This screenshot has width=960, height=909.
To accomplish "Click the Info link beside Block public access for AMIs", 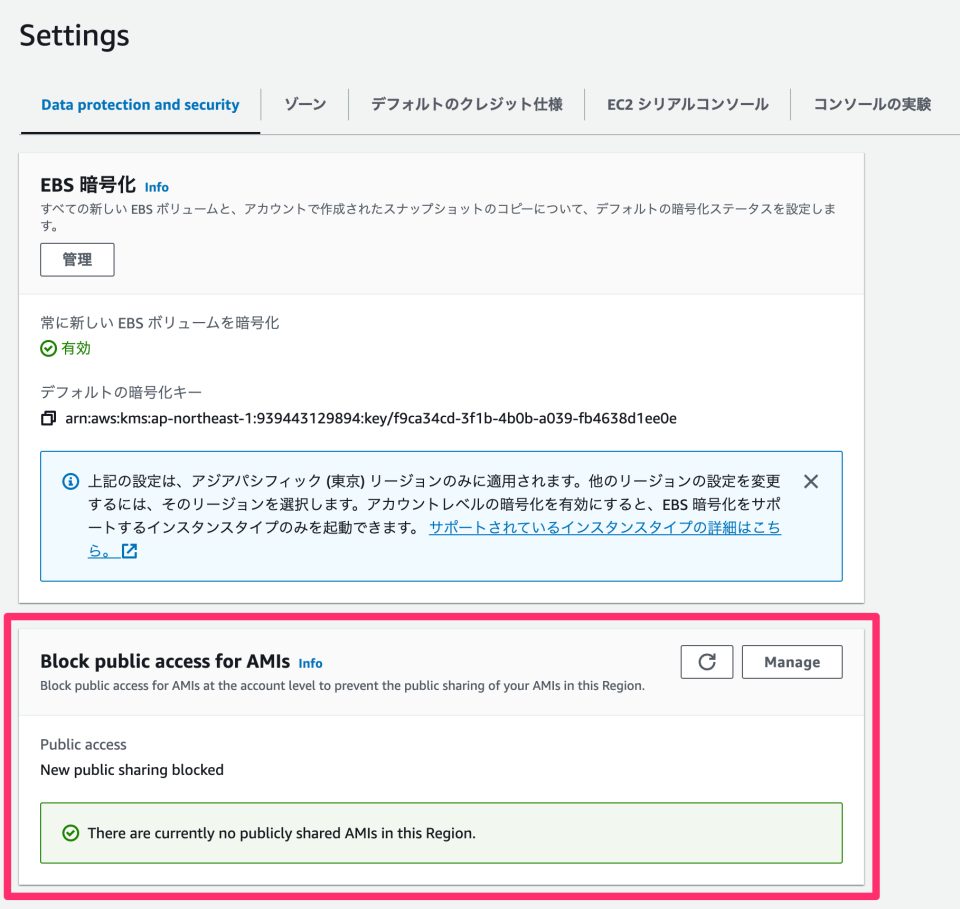I will coord(310,663).
